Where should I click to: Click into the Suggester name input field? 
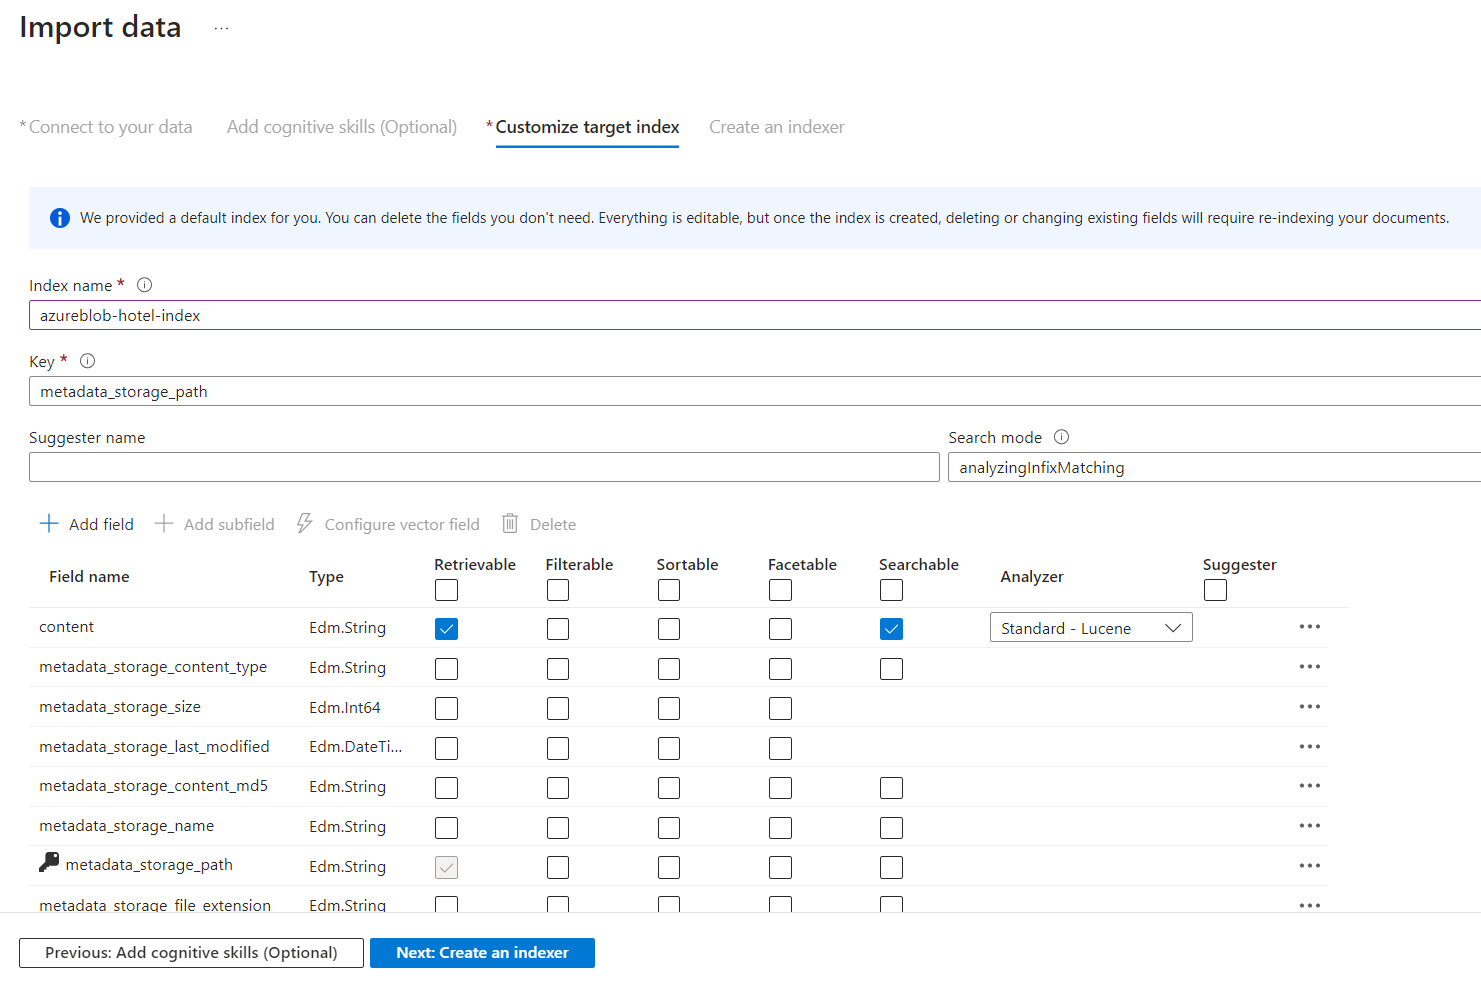point(484,468)
